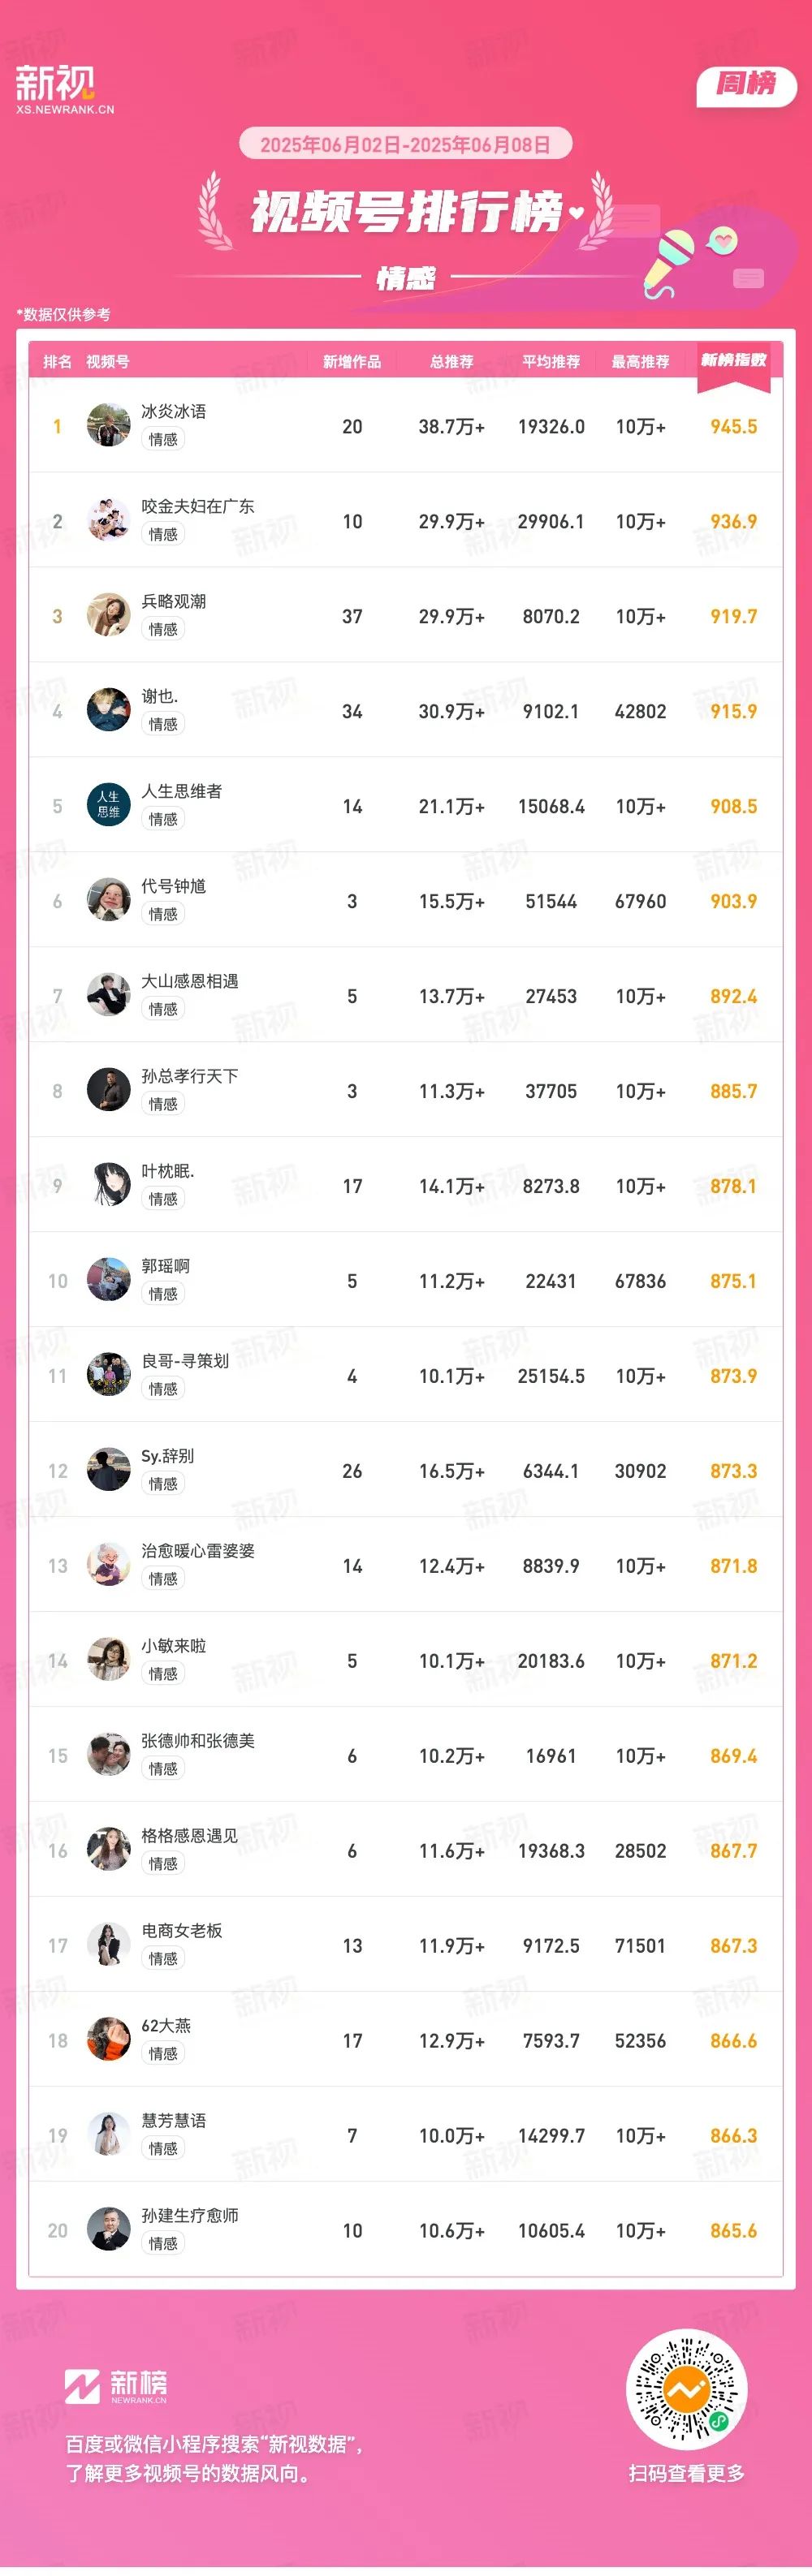812x2576 pixels.
Task: Click the 孙建生疗愈师 profile picture
Action: (108, 2231)
